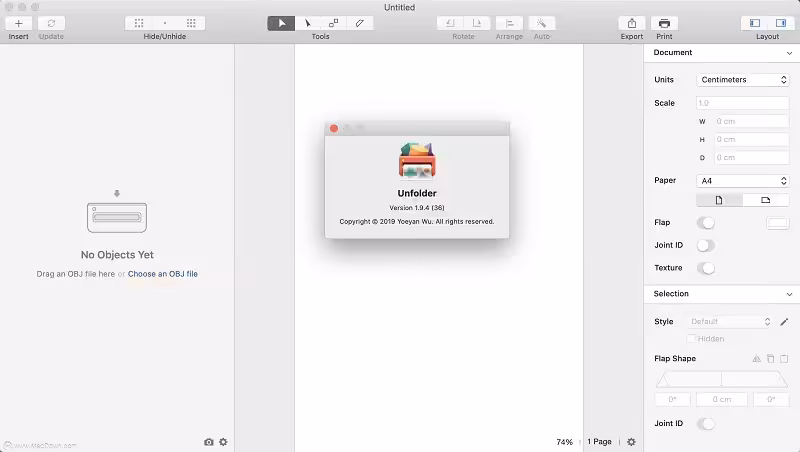Click the Insert plus button
Image resolution: width=800 pixels, height=452 pixels.
(x=18, y=23)
